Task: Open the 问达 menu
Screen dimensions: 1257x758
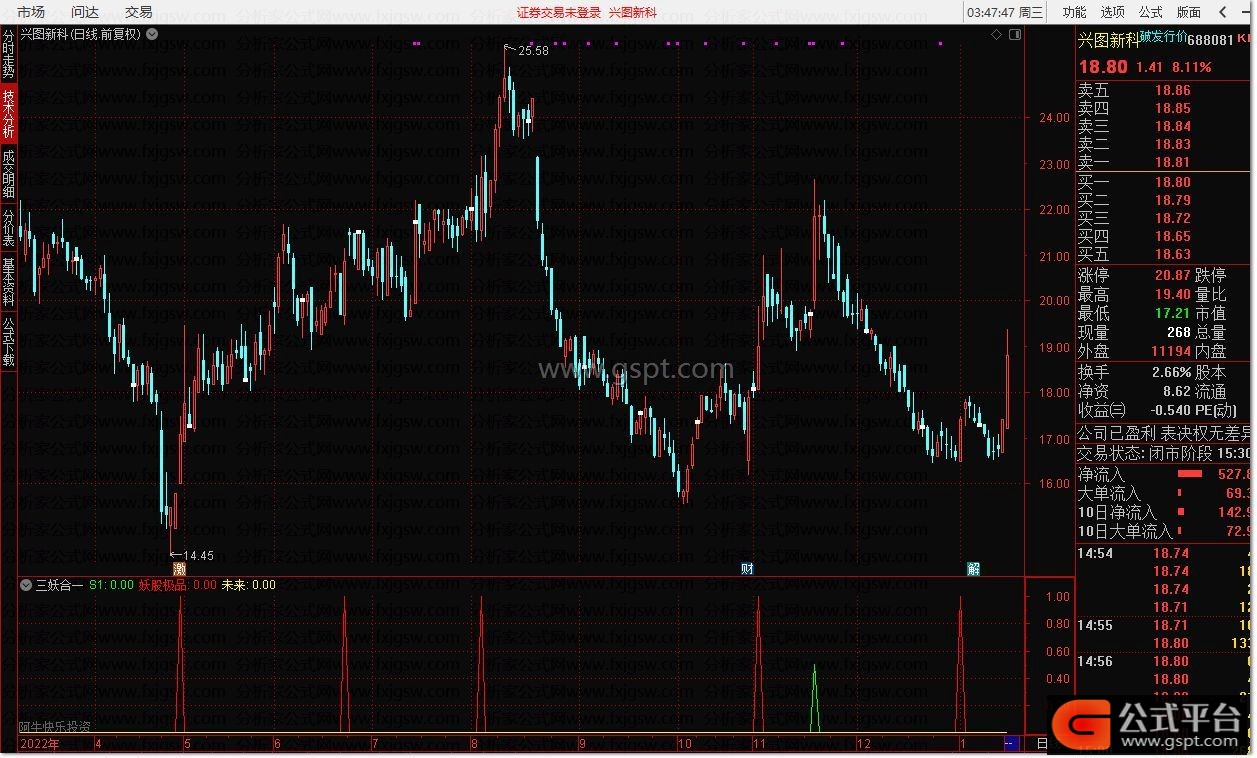Action: pos(85,12)
